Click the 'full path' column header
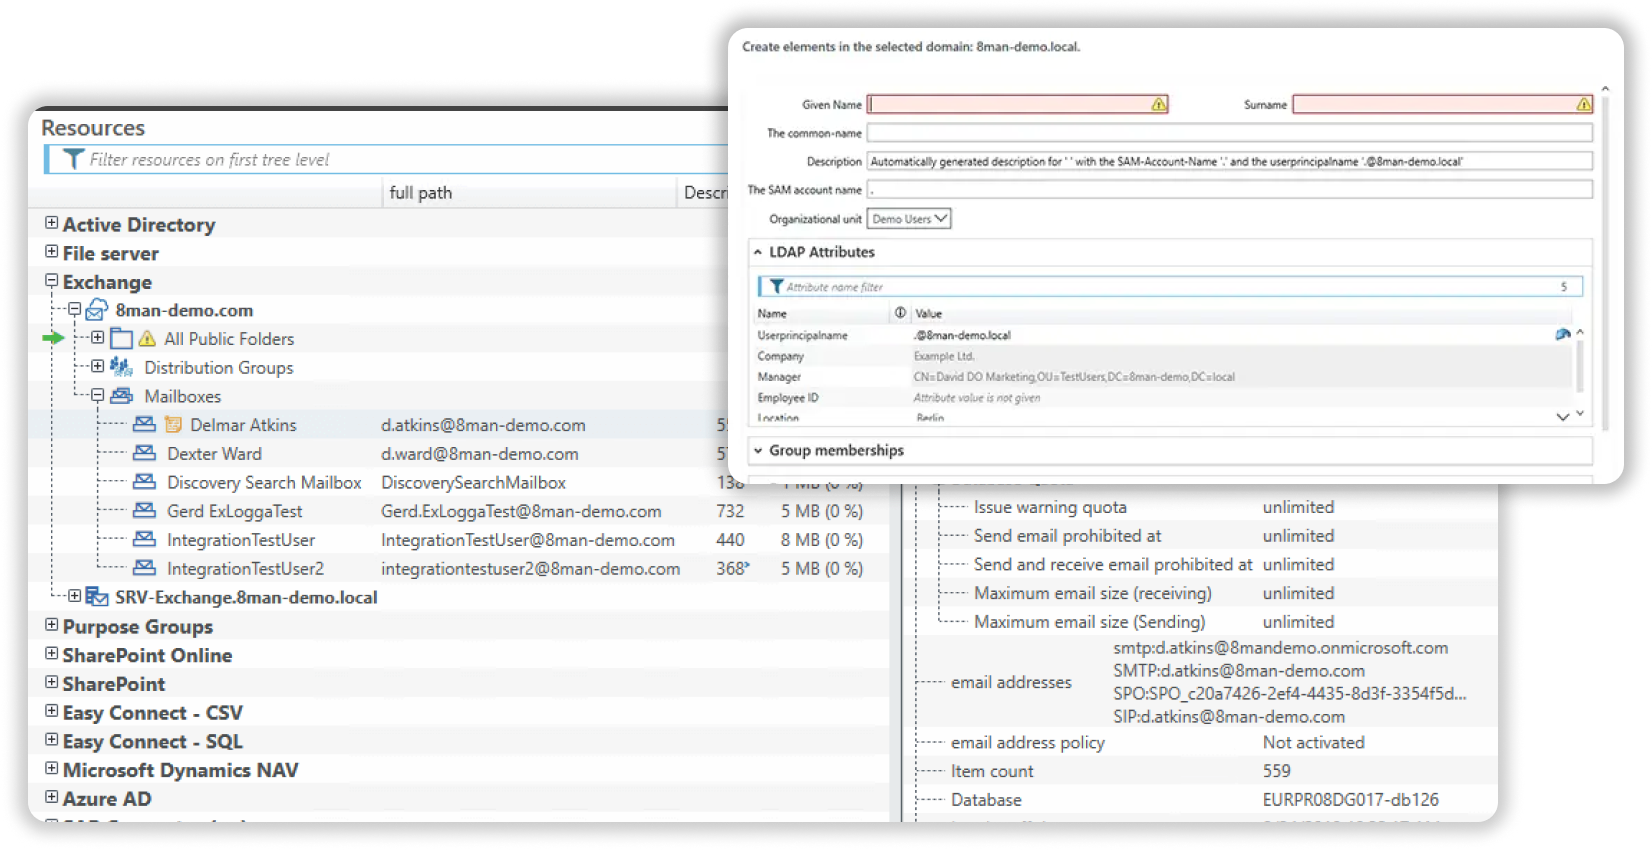 click(530, 192)
